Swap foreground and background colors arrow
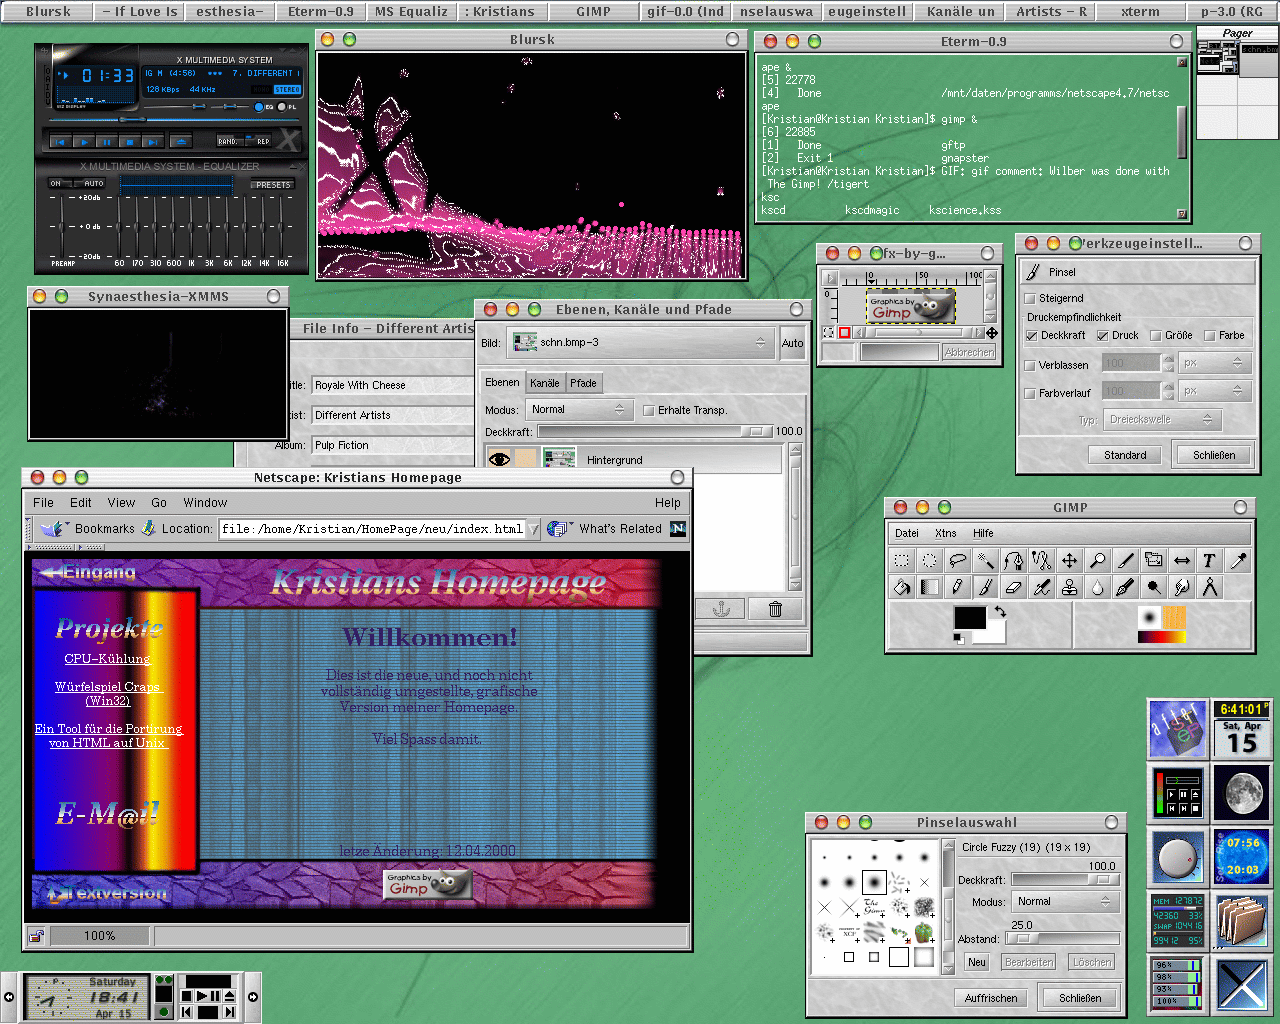This screenshot has height=1024, width=1280. click(x=999, y=611)
